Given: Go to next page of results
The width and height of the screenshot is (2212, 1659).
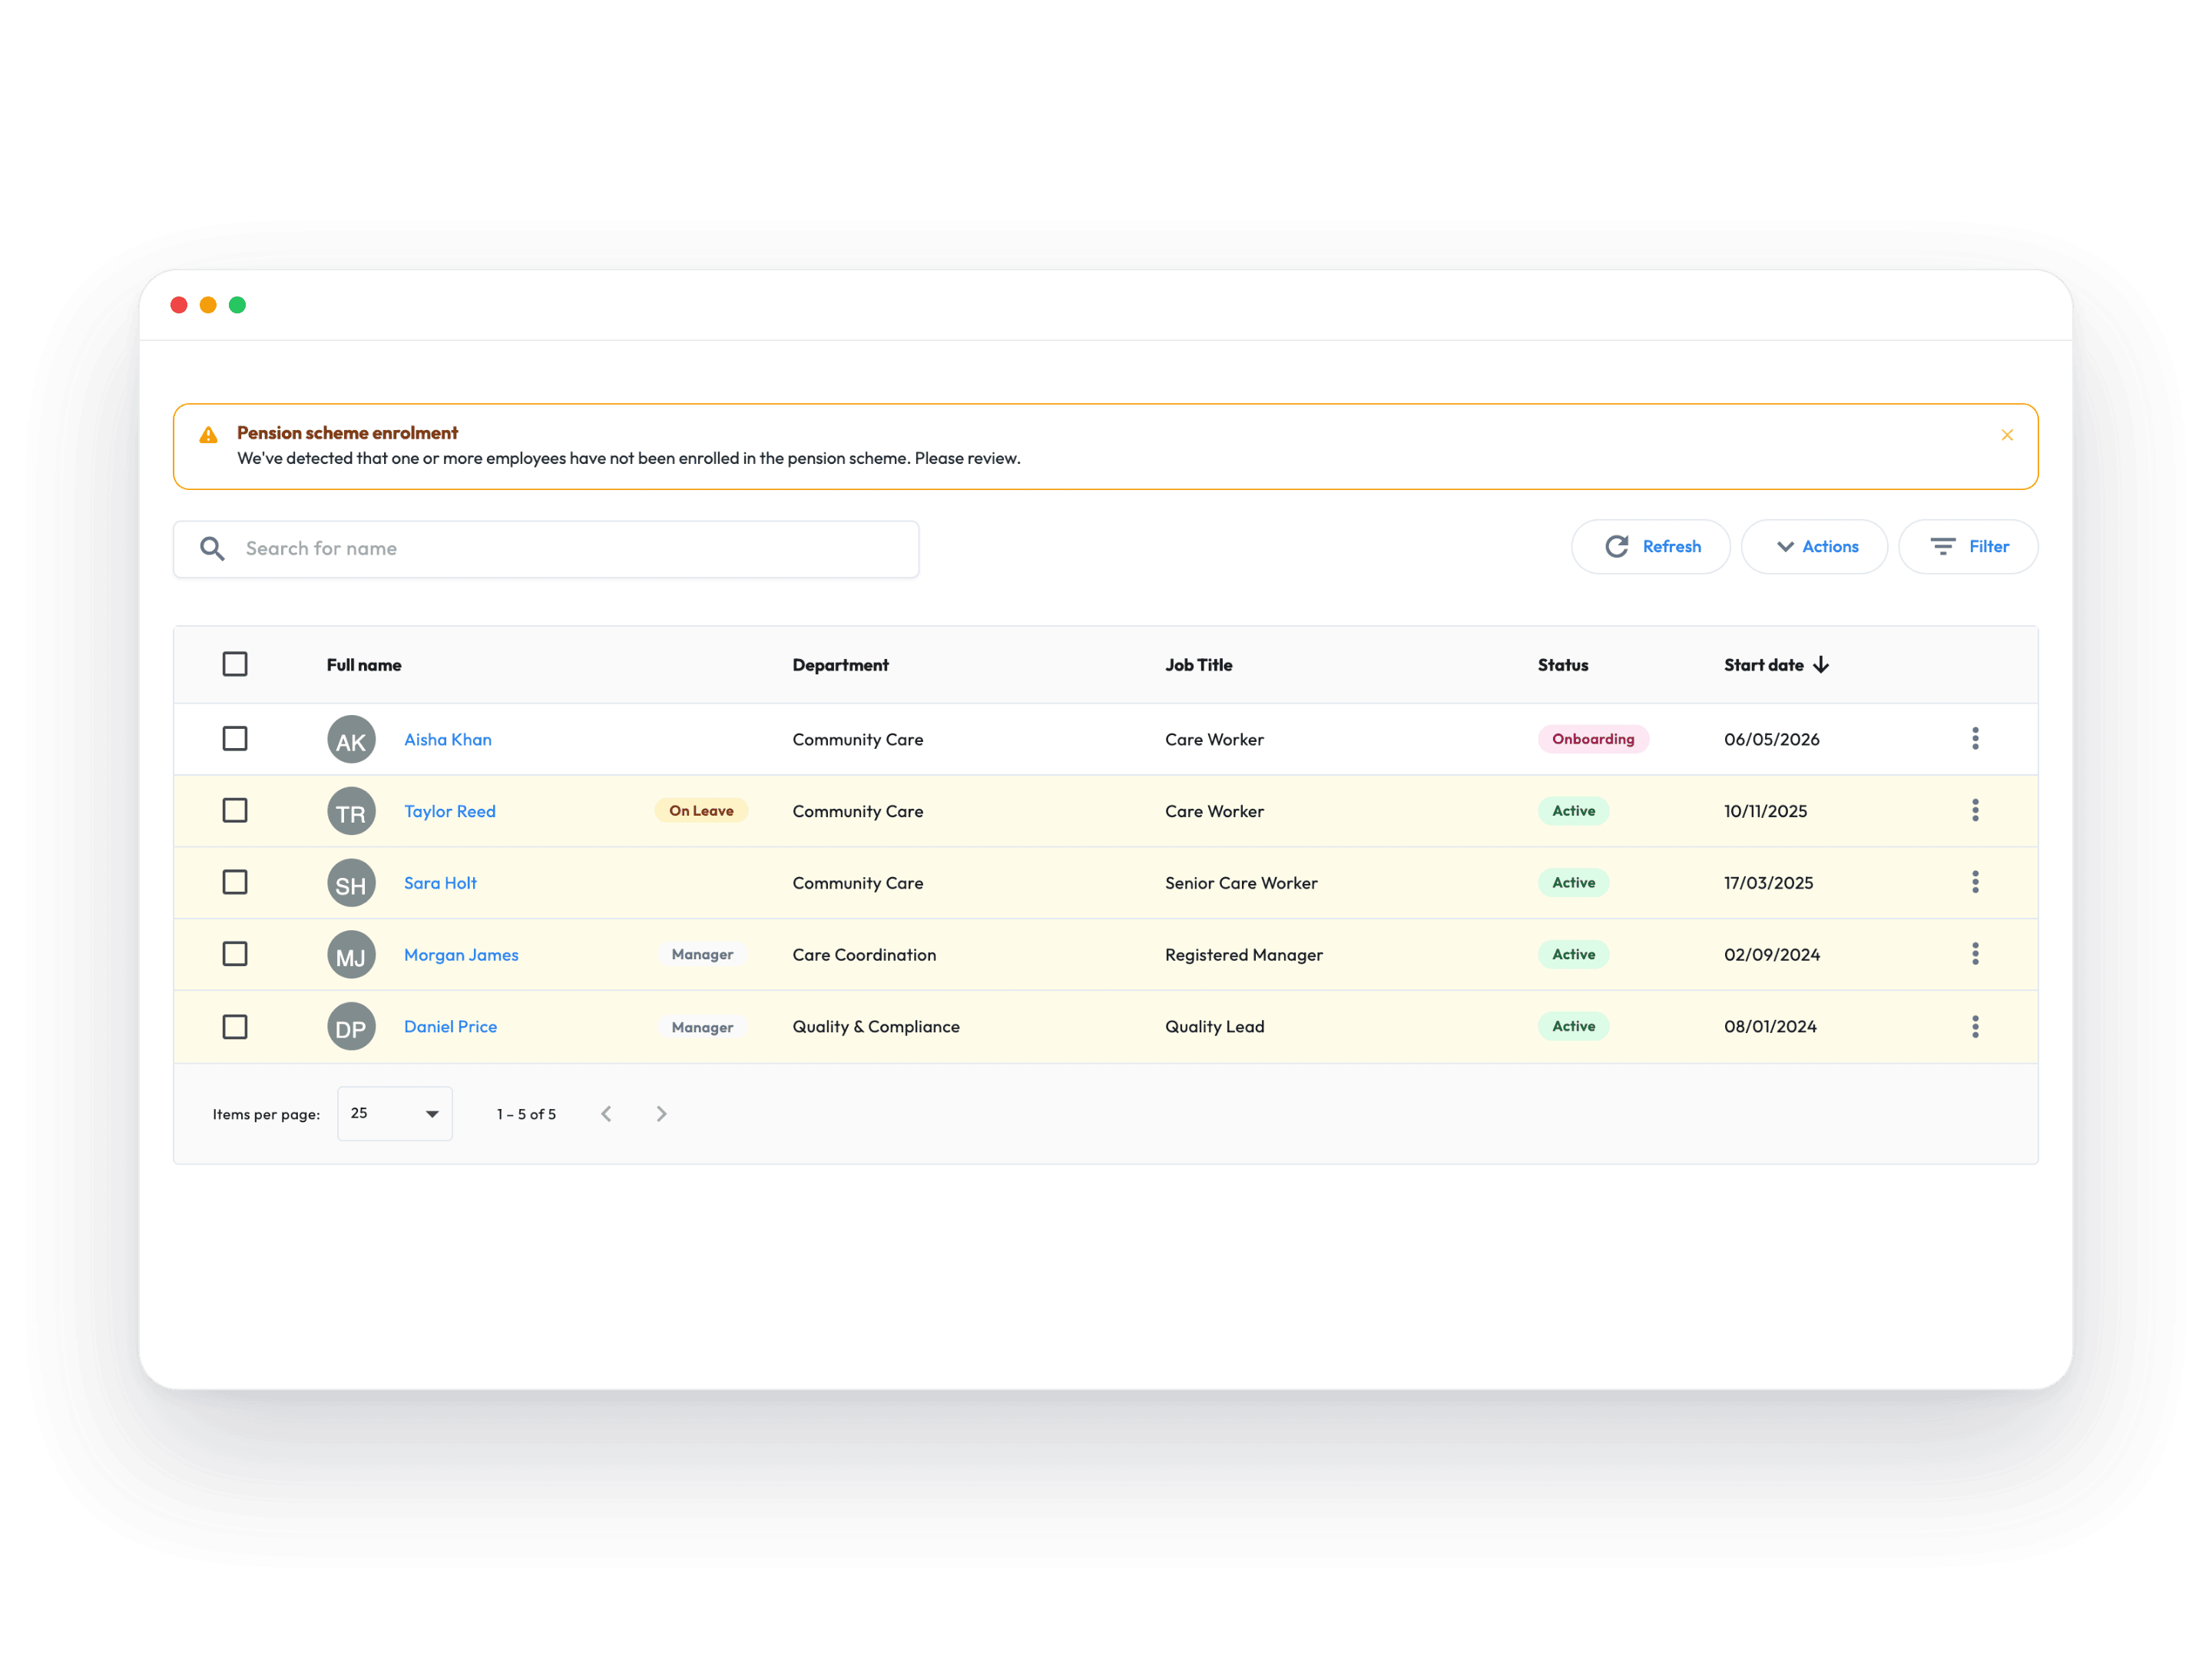Looking at the screenshot, I should tap(661, 1114).
